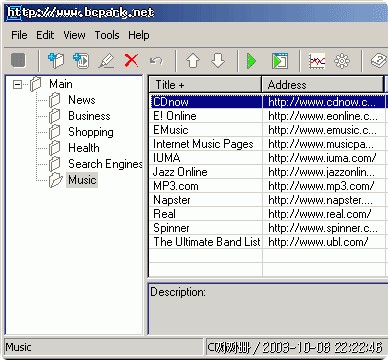
Task: Open the Edit menu
Action: [45, 35]
